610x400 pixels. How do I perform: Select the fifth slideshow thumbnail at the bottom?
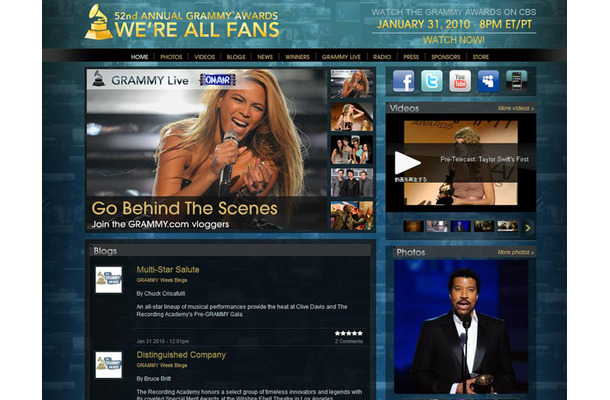(352, 216)
